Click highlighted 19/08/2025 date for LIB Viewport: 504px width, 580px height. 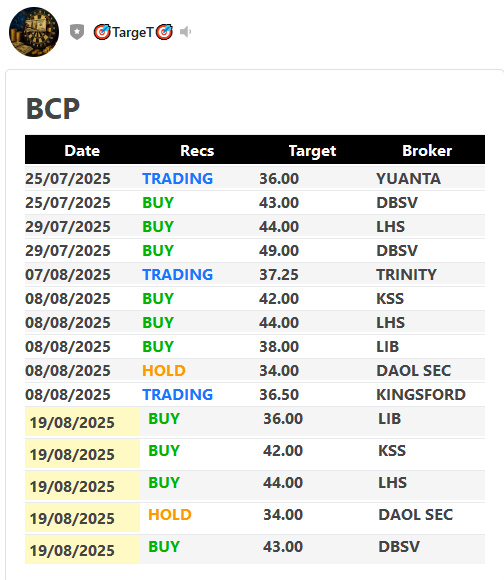pyautogui.click(x=72, y=422)
